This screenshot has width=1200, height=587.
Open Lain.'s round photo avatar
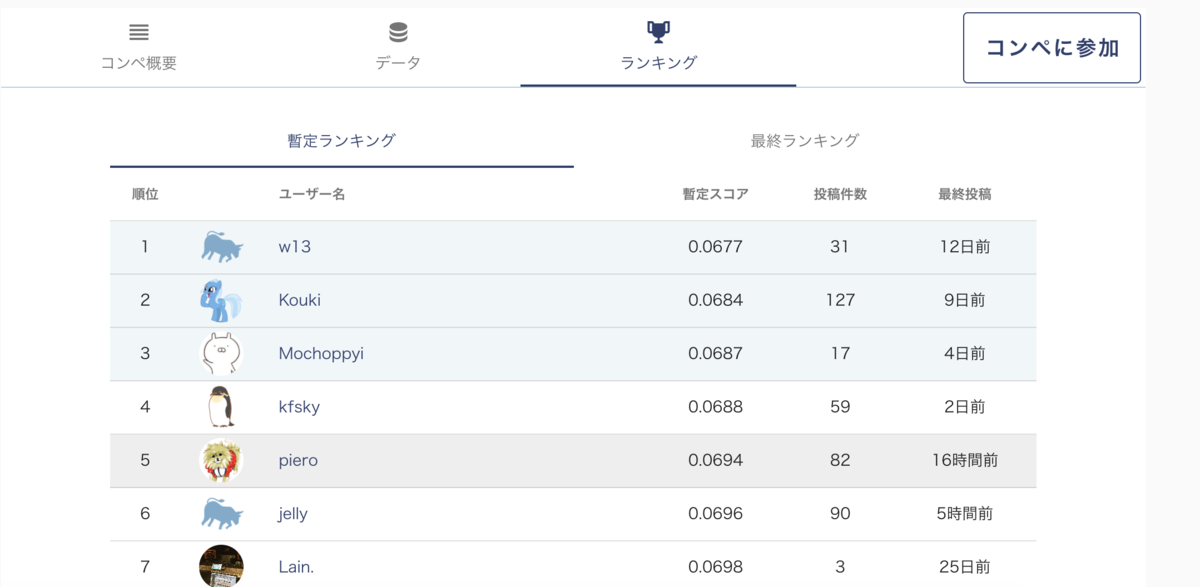(x=221, y=566)
